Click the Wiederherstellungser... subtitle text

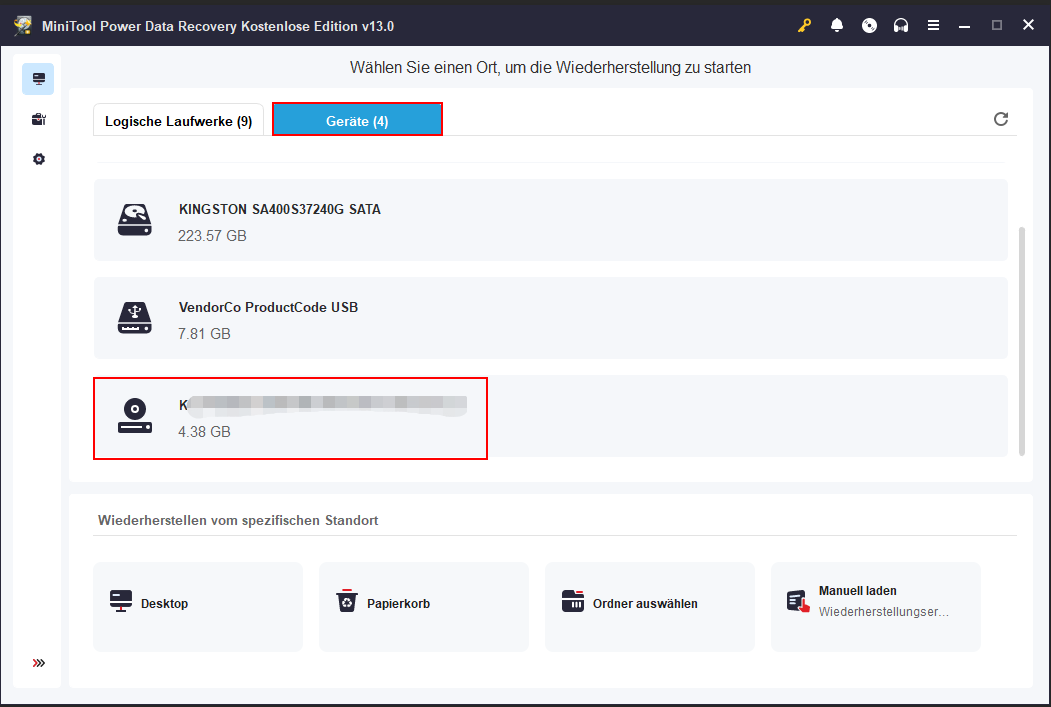coord(883,612)
